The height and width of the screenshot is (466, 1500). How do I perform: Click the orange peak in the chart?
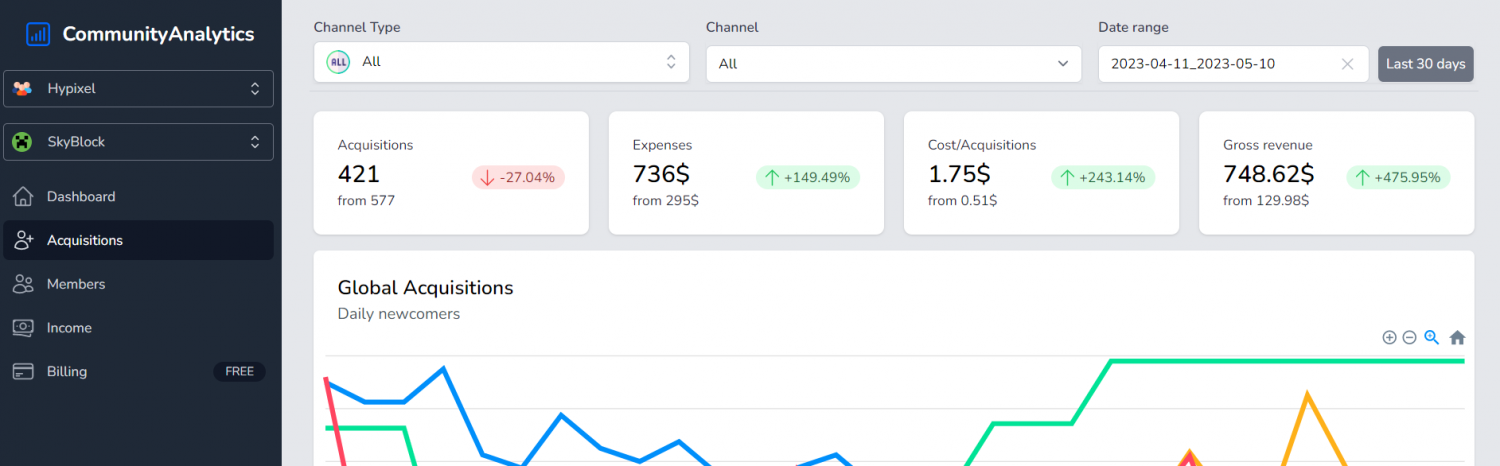click(1306, 396)
